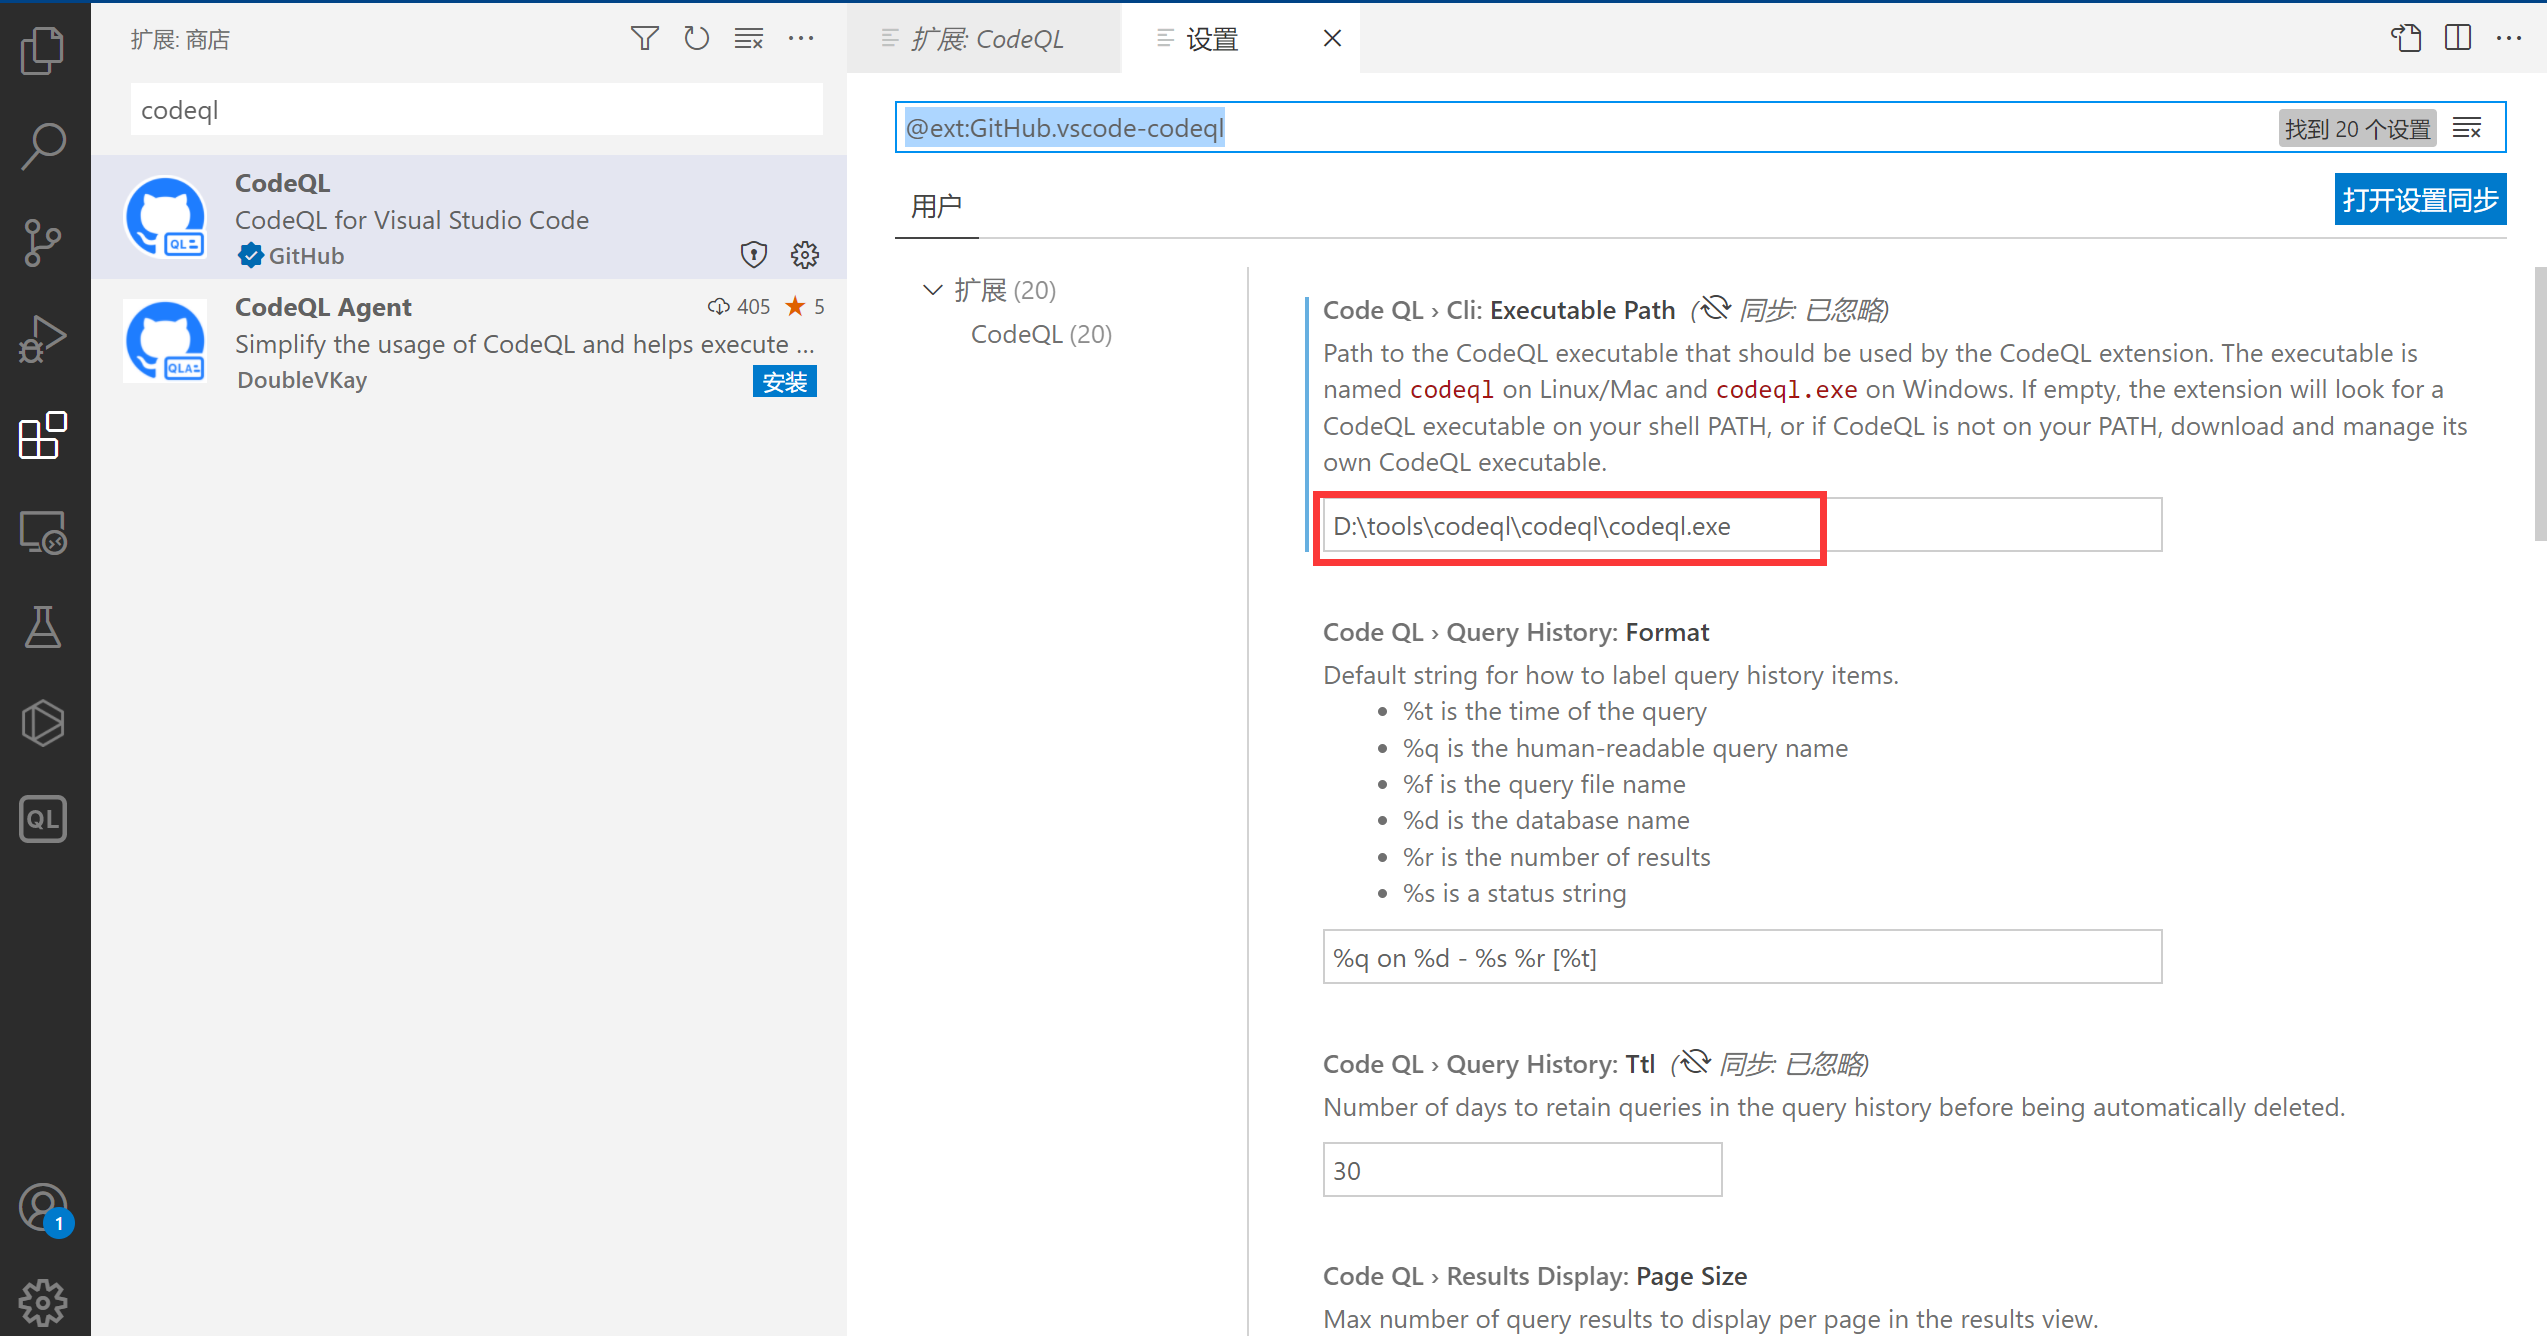Open the Remote Explorer view
Image resolution: width=2547 pixels, height=1336 pixels.
43,532
